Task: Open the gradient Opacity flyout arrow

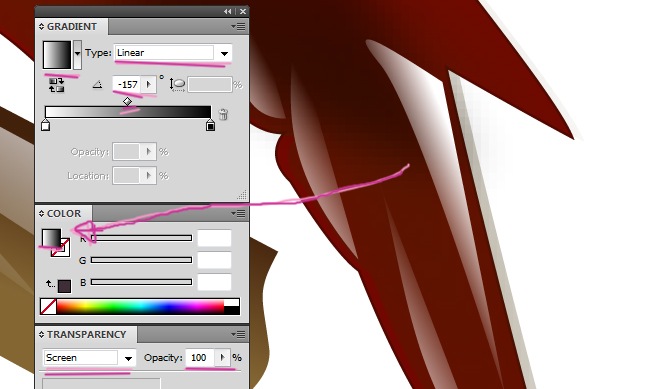Action: pos(148,152)
